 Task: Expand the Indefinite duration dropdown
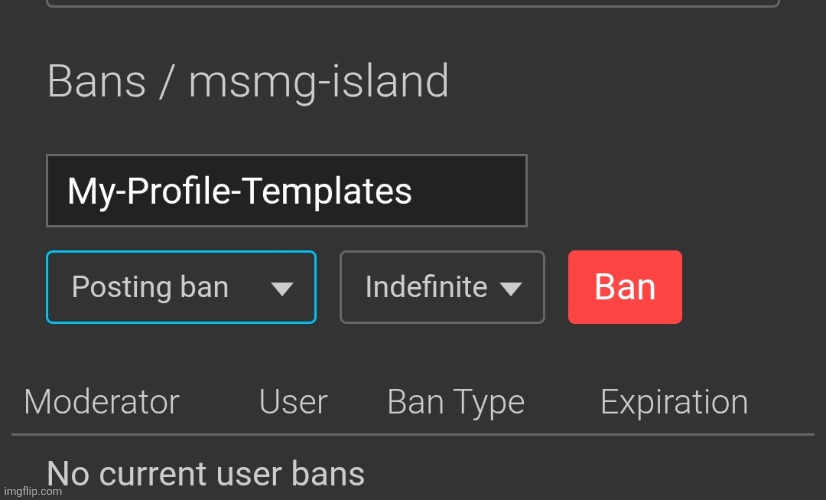click(x=442, y=287)
